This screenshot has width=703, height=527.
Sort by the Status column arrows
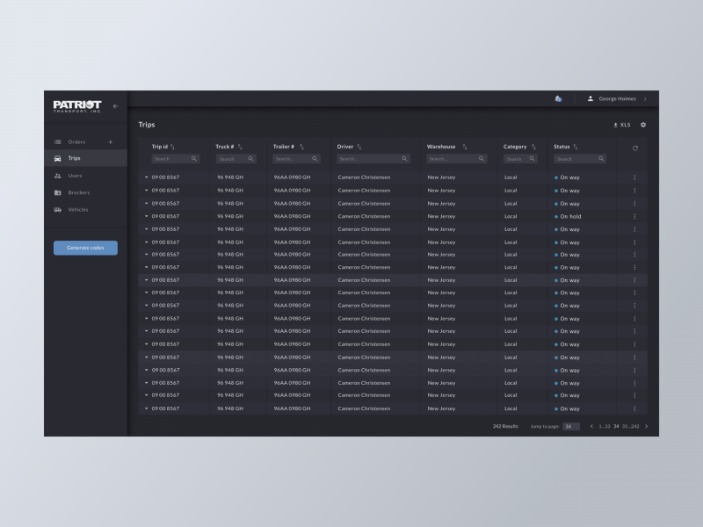point(576,147)
